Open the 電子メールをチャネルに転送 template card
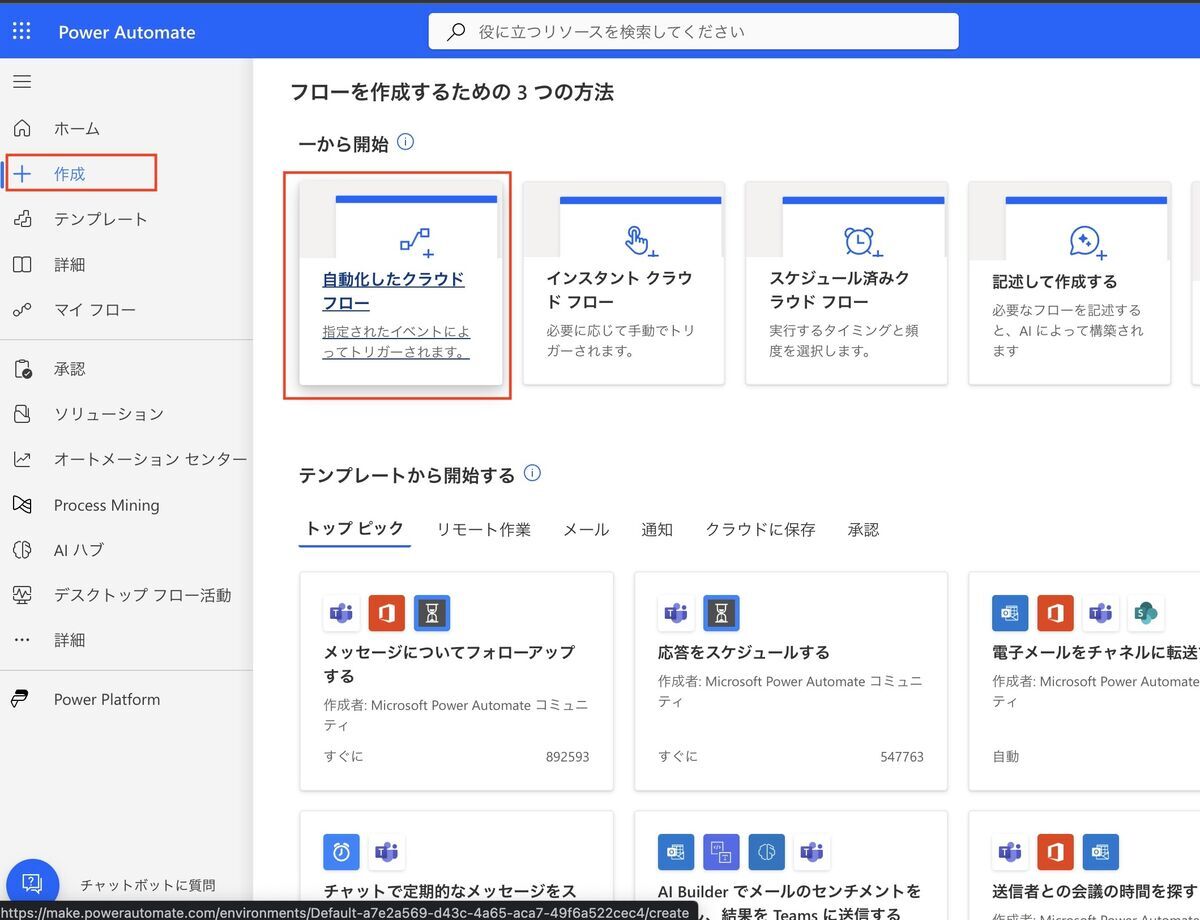 click(1084, 681)
